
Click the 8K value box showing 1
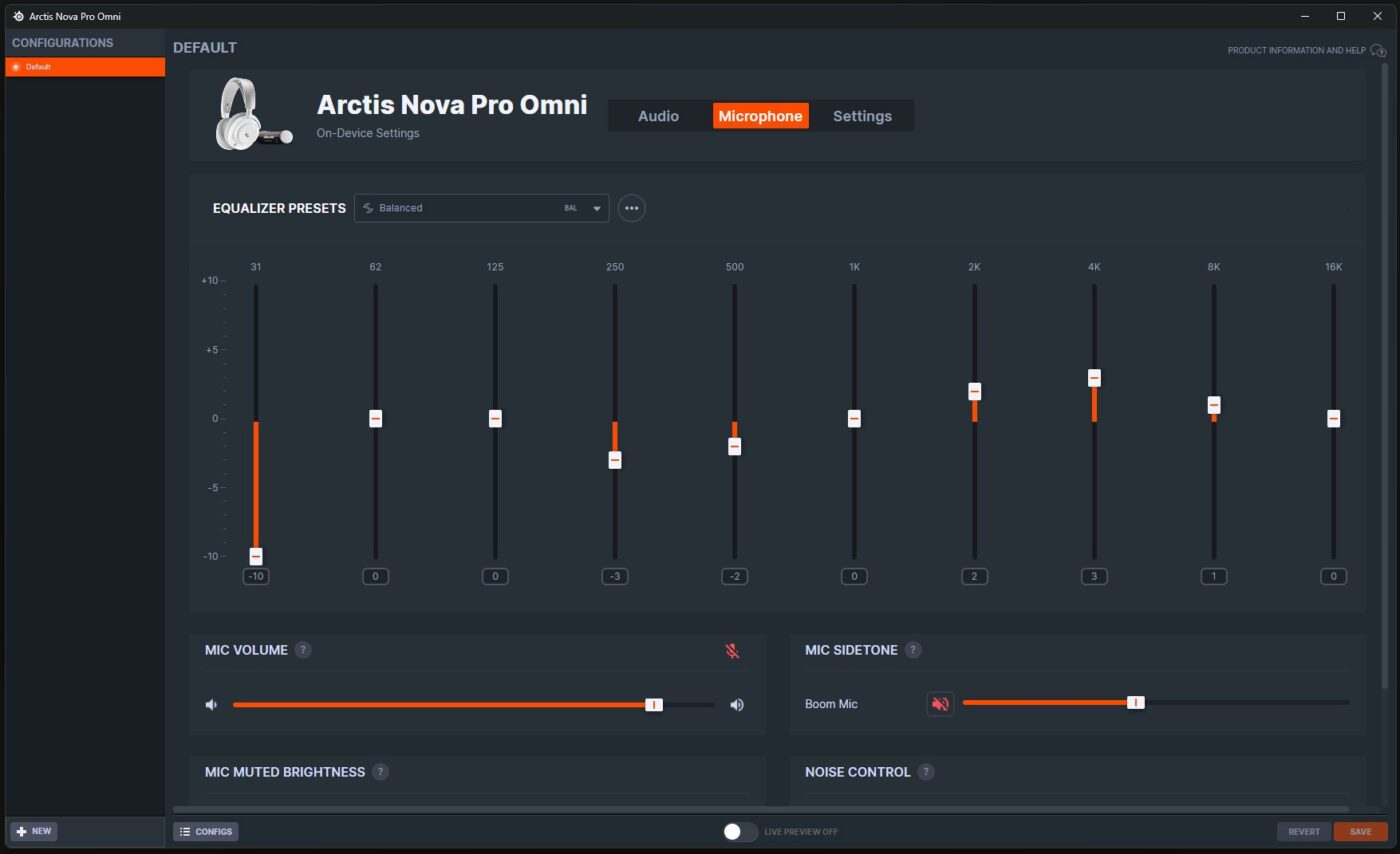click(1213, 576)
